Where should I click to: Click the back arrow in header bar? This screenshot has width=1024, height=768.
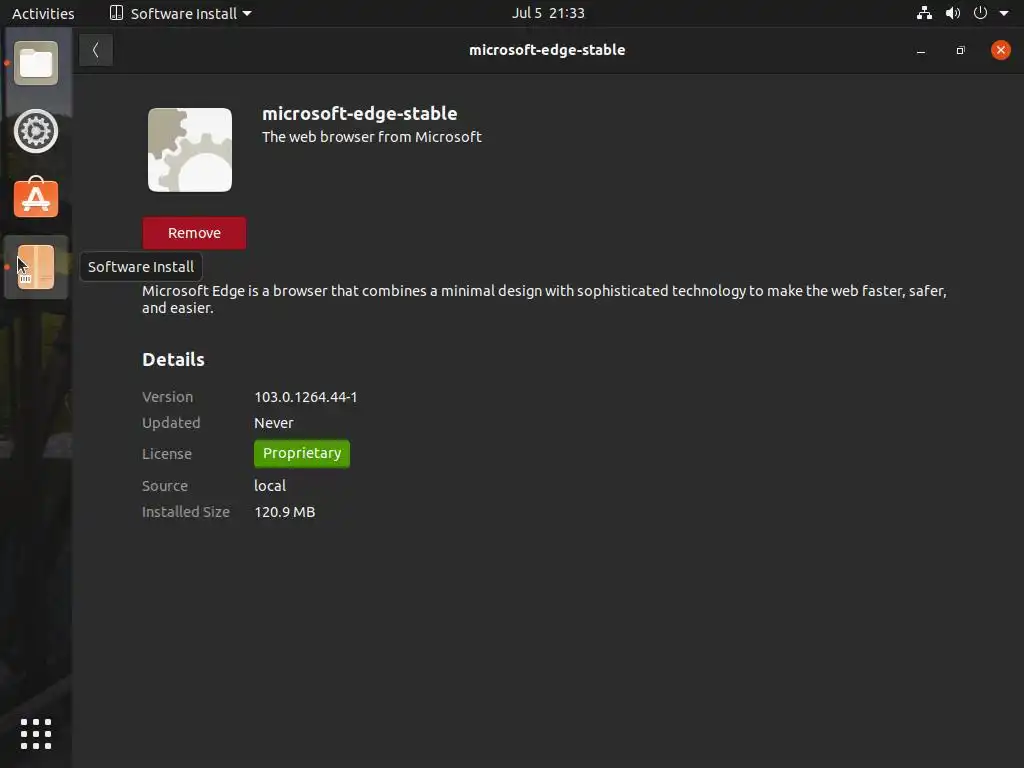click(x=96, y=50)
